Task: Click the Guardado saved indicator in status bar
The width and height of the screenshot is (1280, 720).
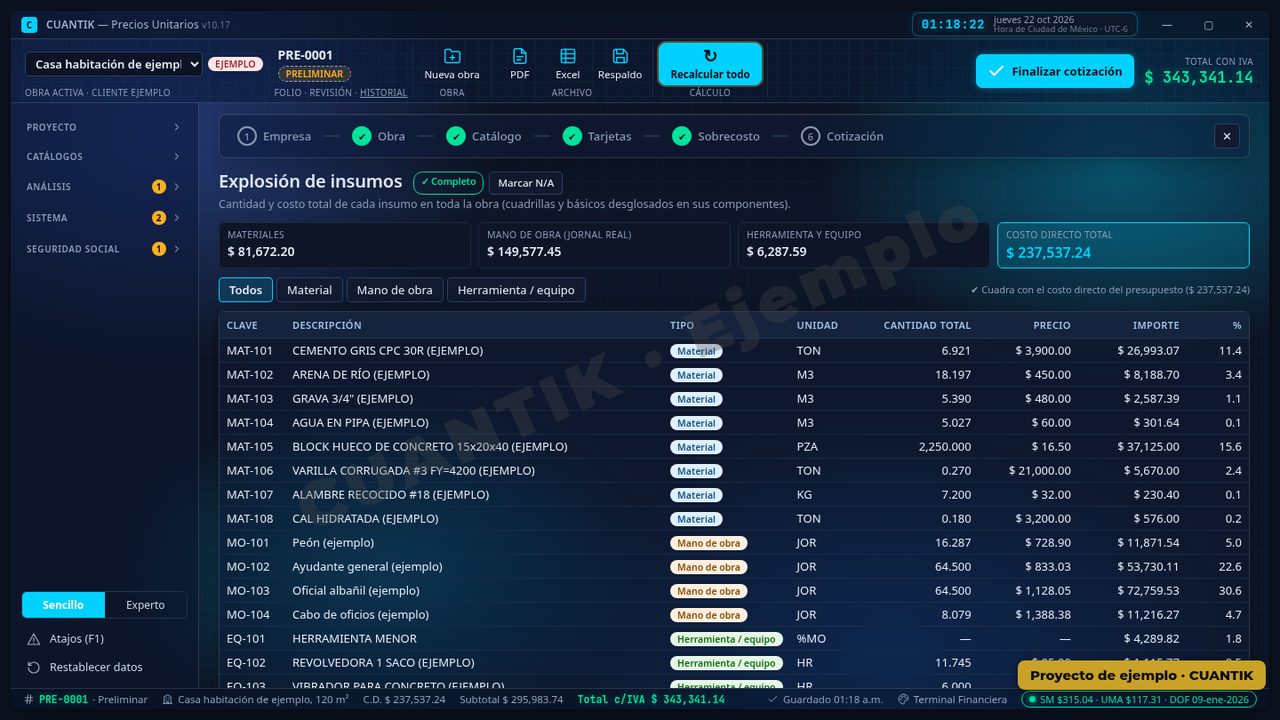Action: click(825, 700)
